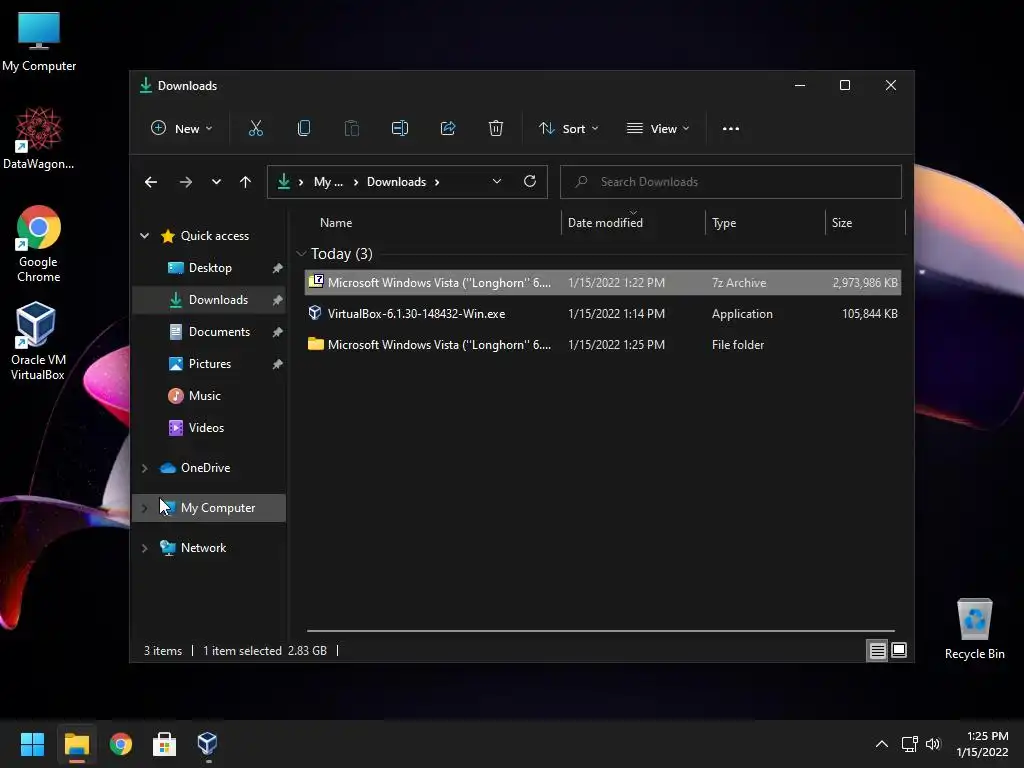Select Downloads in the navigation pane

209,300
